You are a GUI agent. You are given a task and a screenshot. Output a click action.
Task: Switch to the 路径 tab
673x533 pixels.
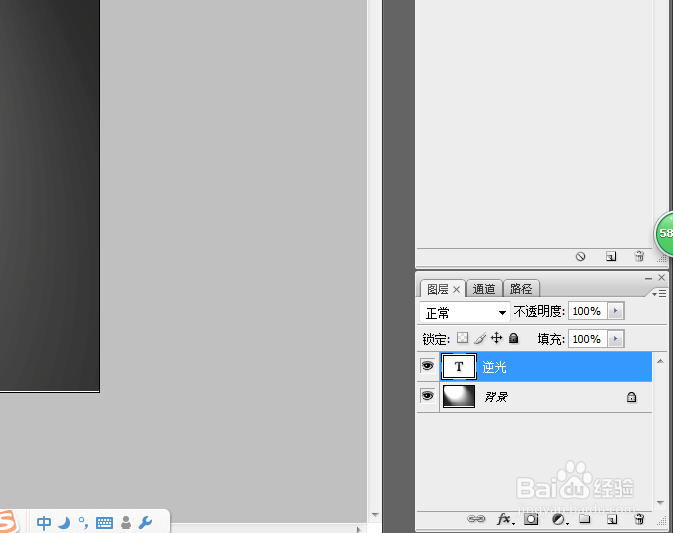521,289
